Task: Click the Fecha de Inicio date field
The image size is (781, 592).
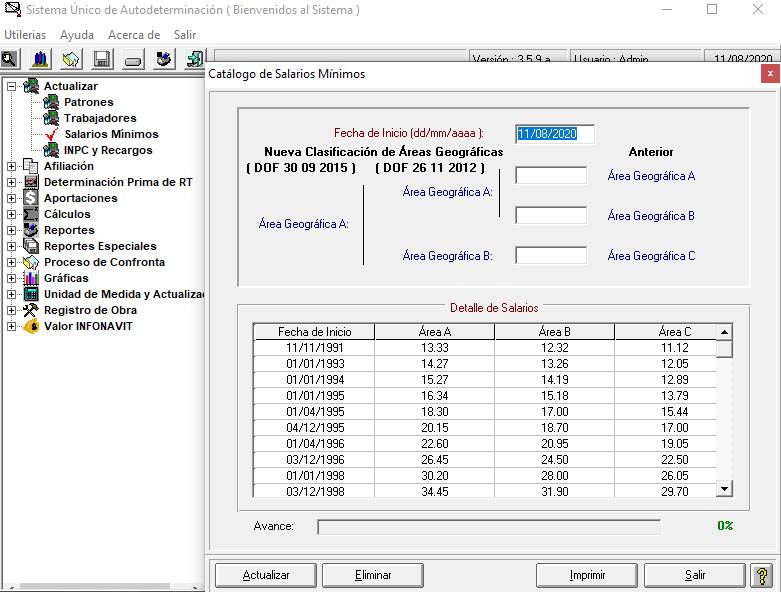Action: [x=555, y=134]
